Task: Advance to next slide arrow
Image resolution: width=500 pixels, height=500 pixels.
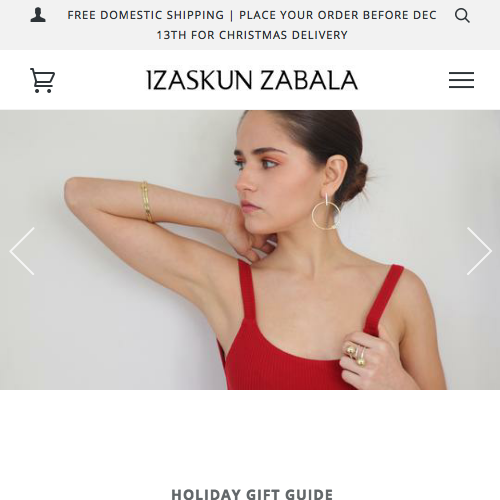Action: [479, 251]
